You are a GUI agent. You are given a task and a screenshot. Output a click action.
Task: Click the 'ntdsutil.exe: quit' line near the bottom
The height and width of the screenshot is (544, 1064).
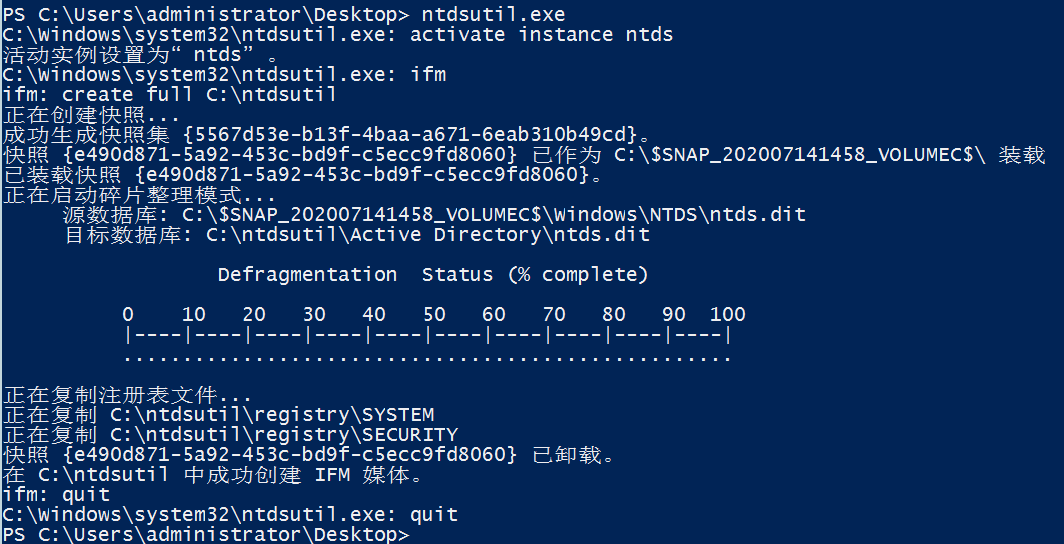230,514
